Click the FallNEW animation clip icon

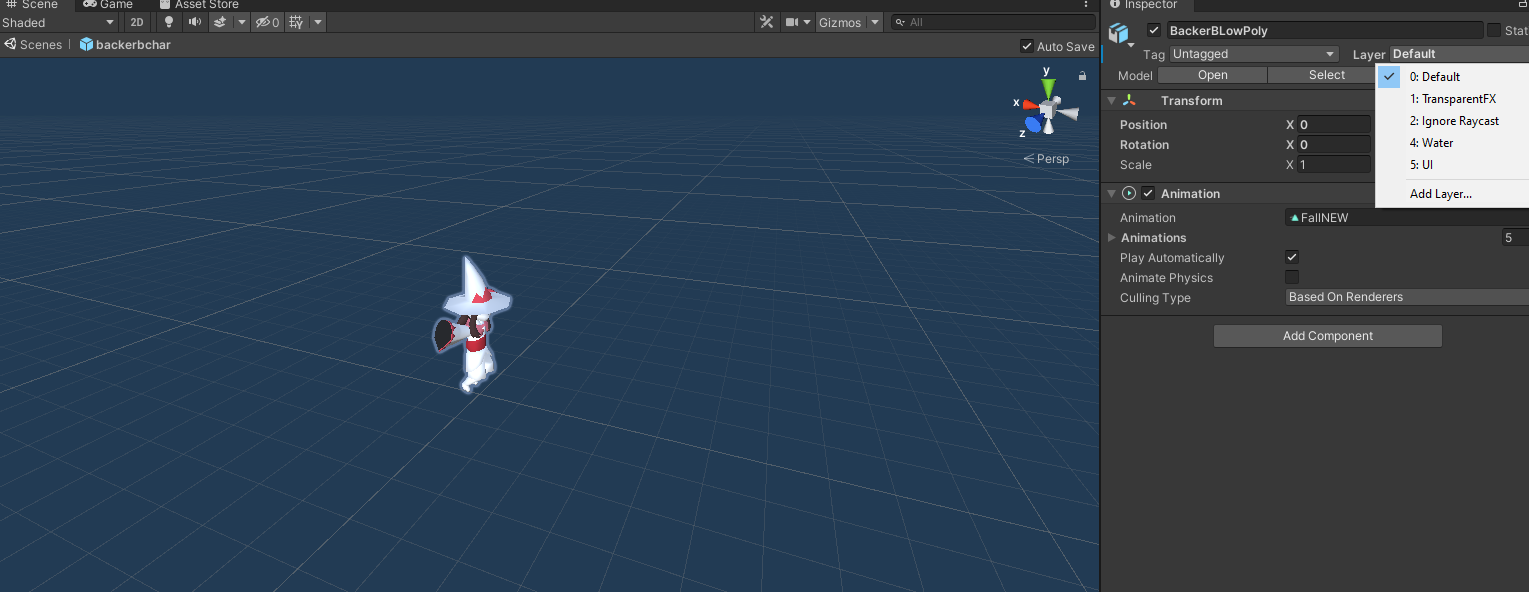[1295, 217]
